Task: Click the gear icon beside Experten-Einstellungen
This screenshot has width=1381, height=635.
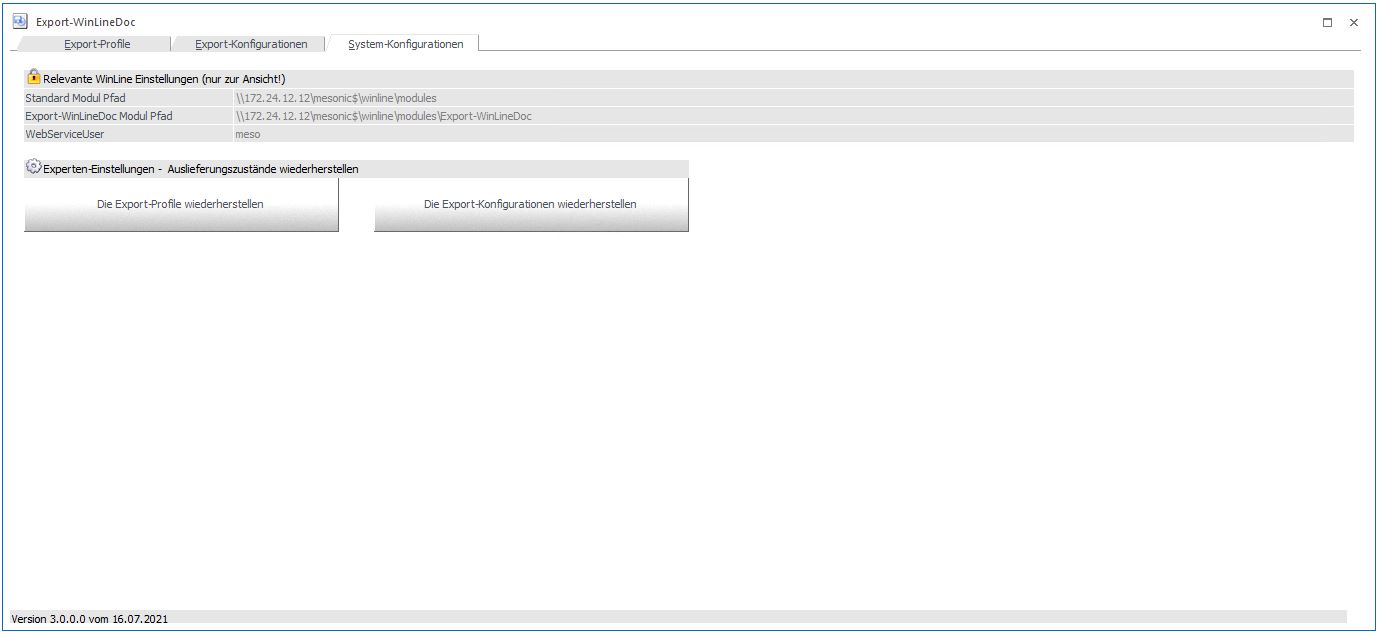Action: [34, 168]
